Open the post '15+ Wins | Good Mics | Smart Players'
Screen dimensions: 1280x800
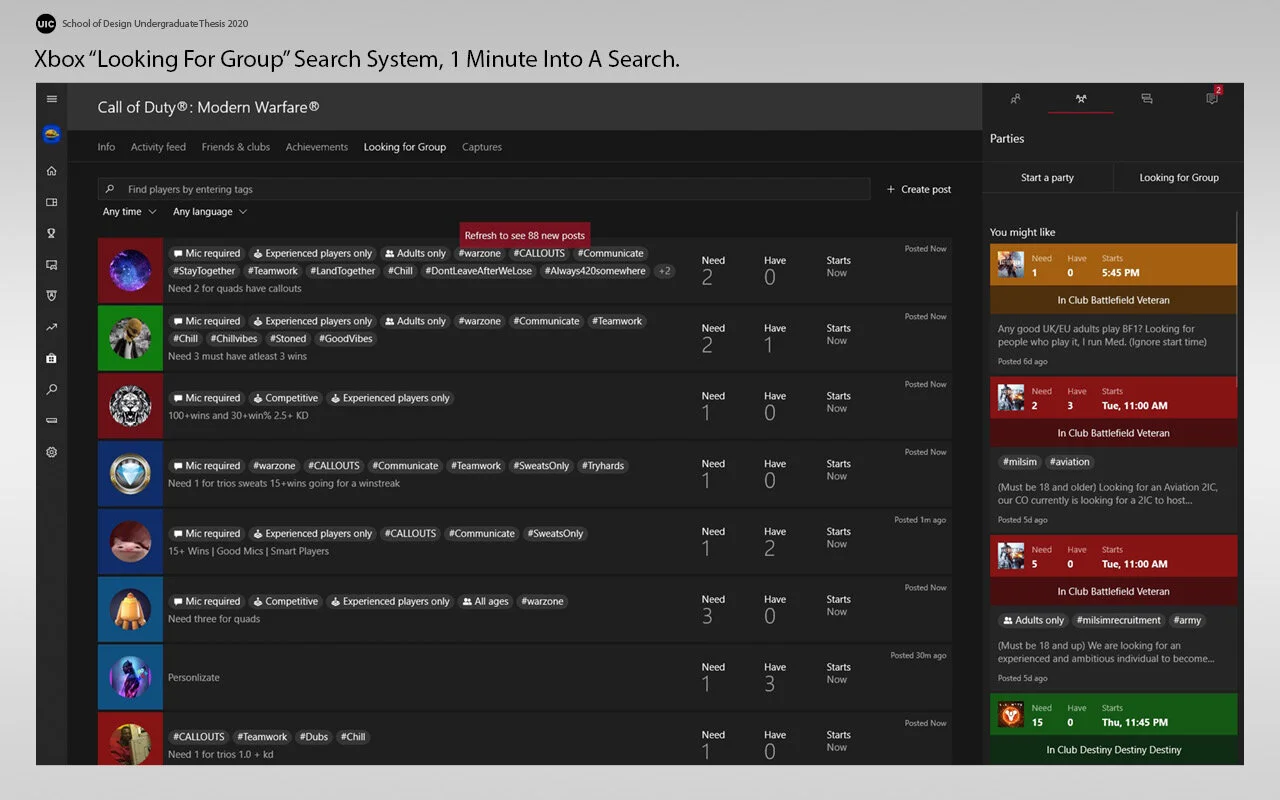pyautogui.click(x=527, y=542)
